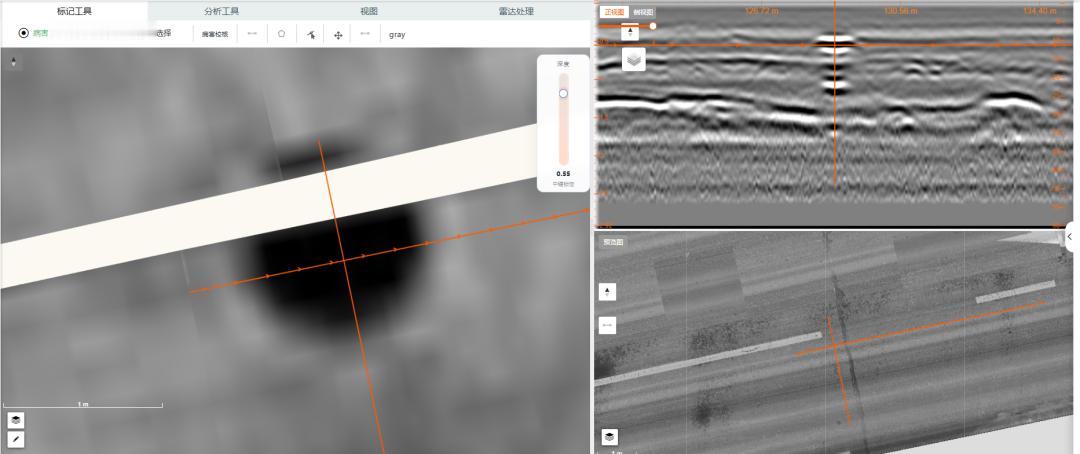Switch to the 正视图 radar view
The width and height of the screenshot is (1080, 454).
click(612, 12)
